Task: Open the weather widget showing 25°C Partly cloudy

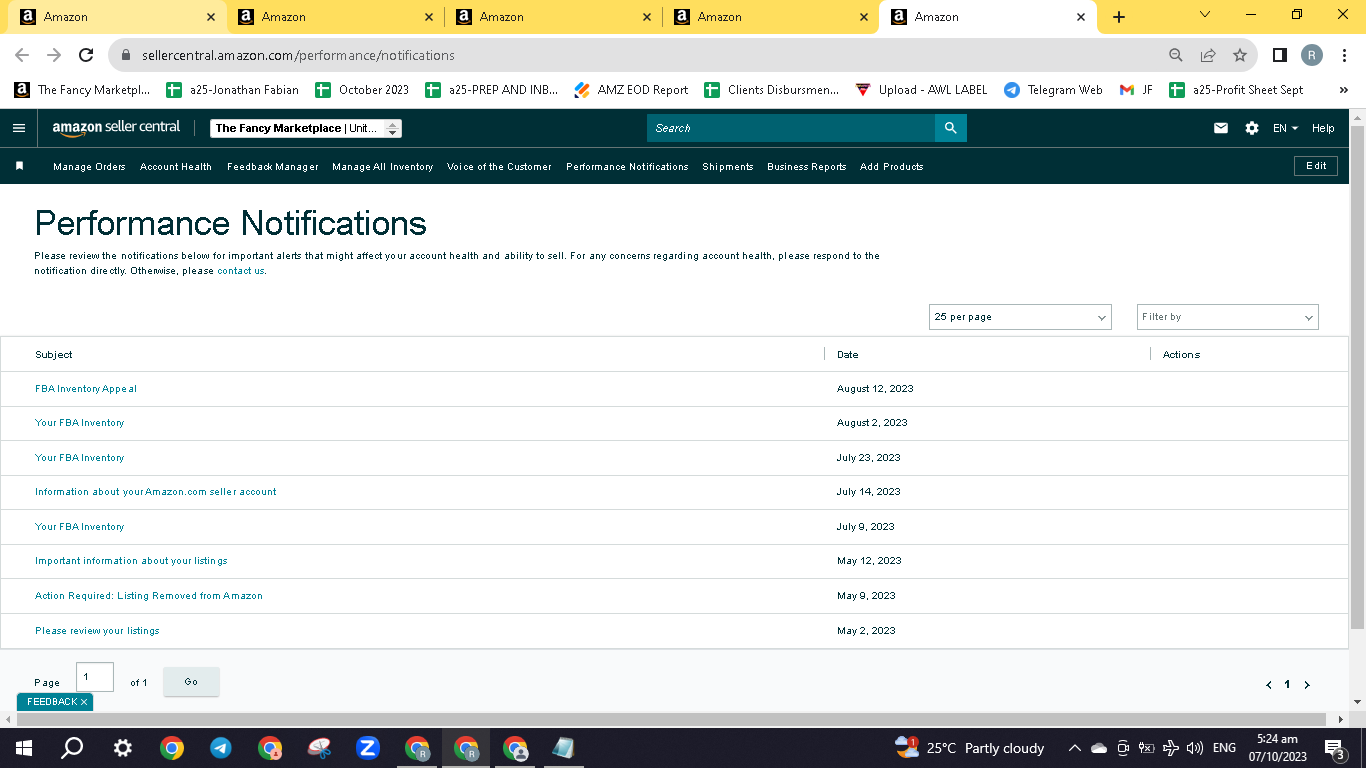Action: [970, 748]
